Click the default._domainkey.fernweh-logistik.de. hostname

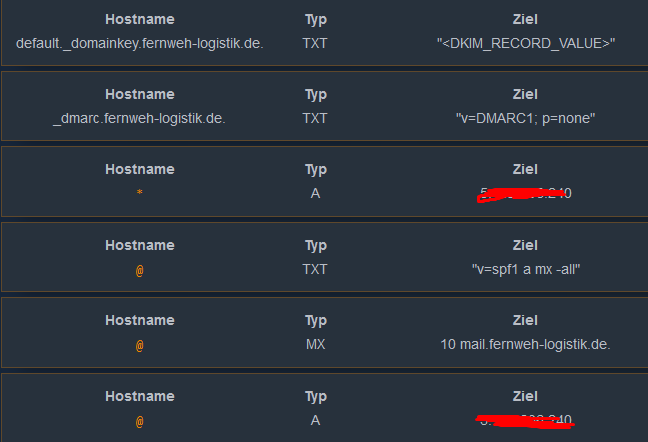click(x=140, y=43)
